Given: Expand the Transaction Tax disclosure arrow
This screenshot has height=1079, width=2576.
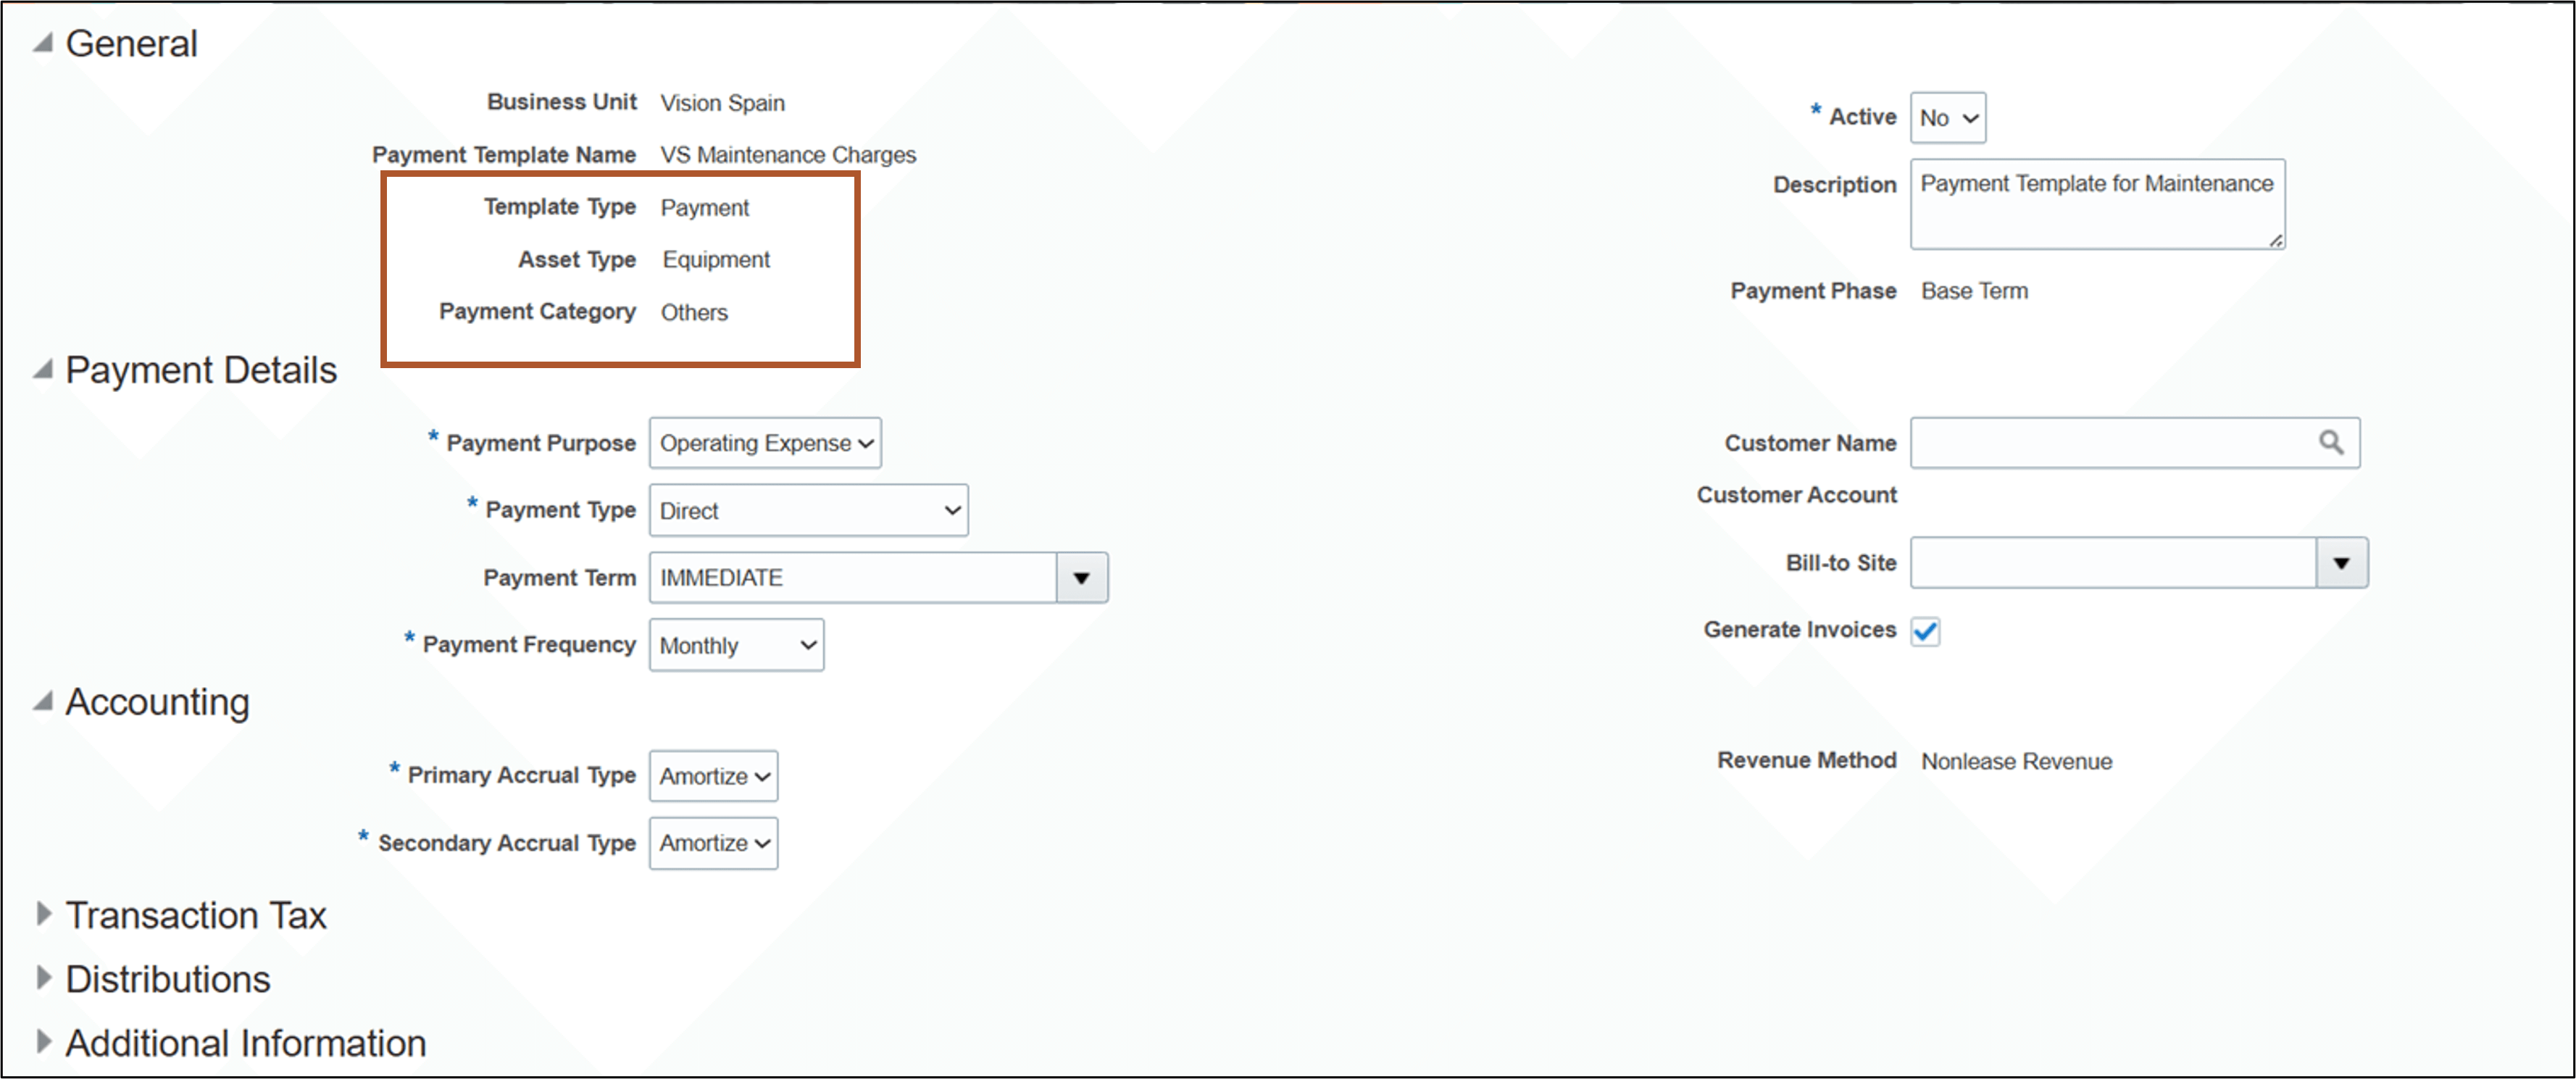Looking at the screenshot, I should (44, 913).
